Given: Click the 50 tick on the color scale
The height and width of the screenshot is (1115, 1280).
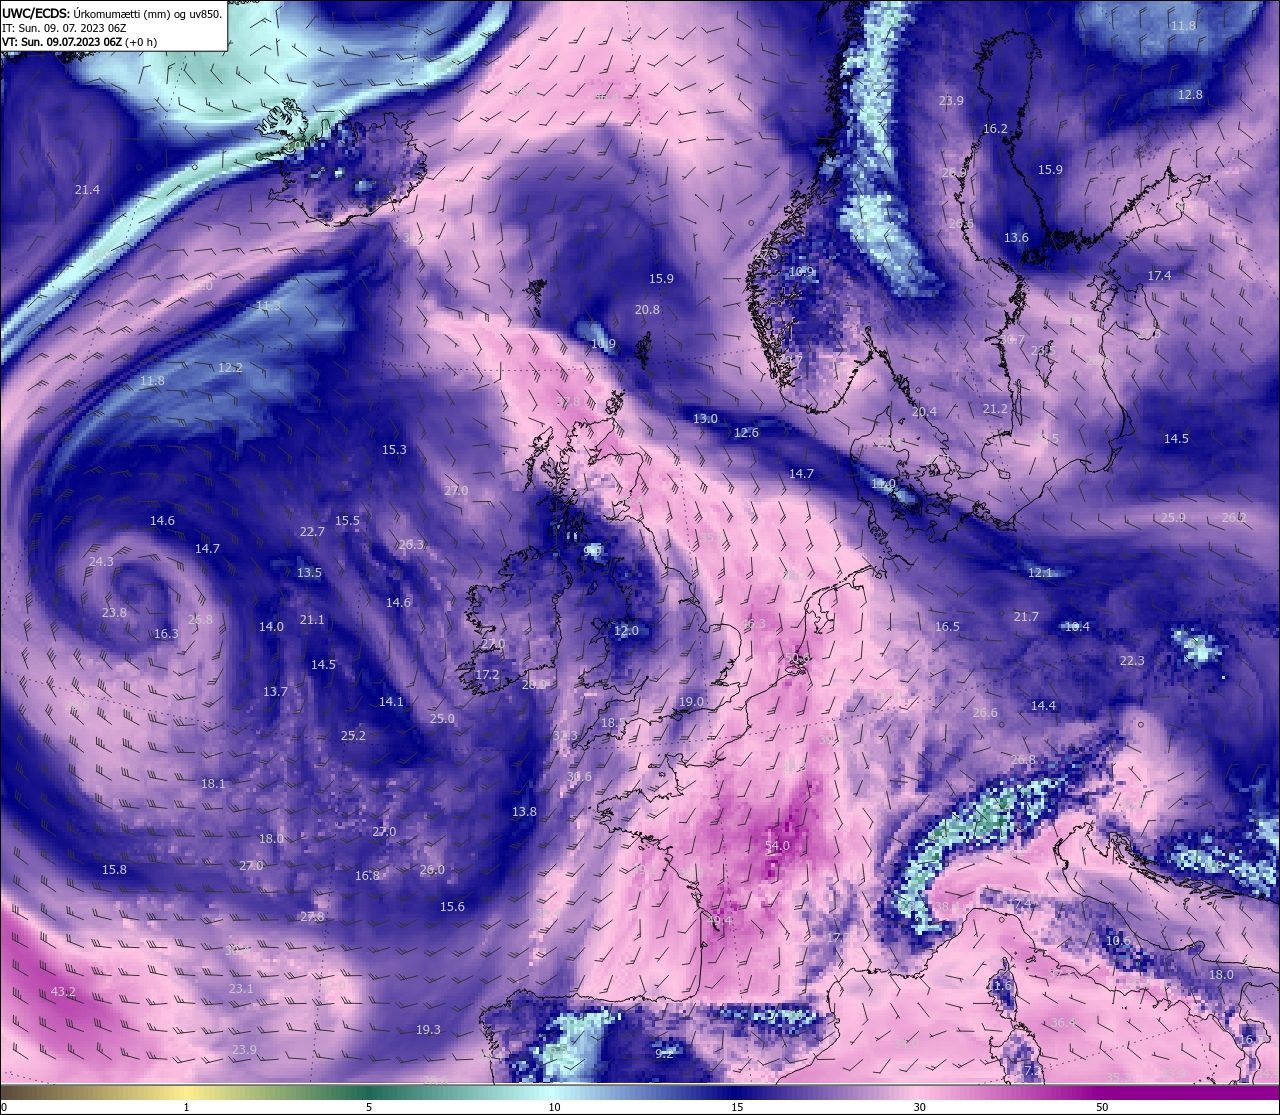Looking at the screenshot, I should (1101, 1107).
